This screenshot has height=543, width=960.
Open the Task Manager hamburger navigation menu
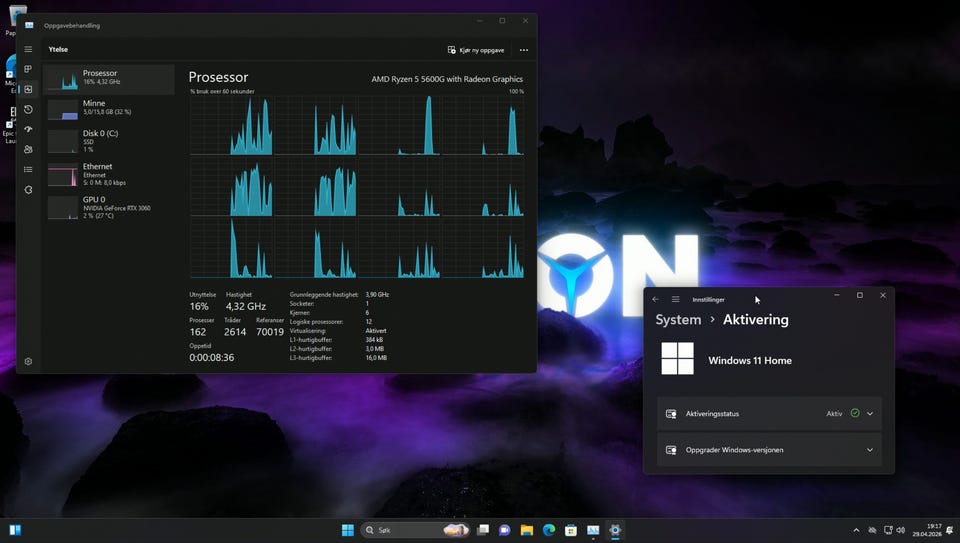[x=28, y=49]
